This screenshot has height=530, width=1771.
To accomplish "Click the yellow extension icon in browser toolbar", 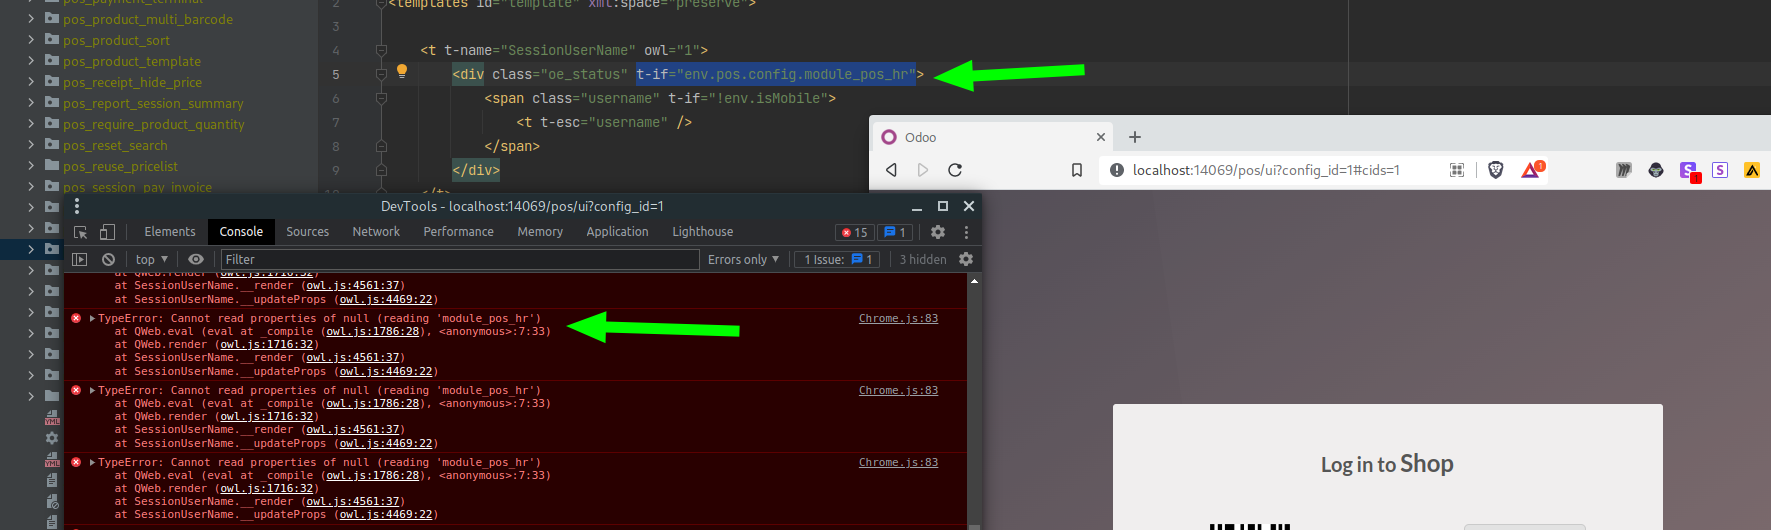I will tap(1752, 170).
